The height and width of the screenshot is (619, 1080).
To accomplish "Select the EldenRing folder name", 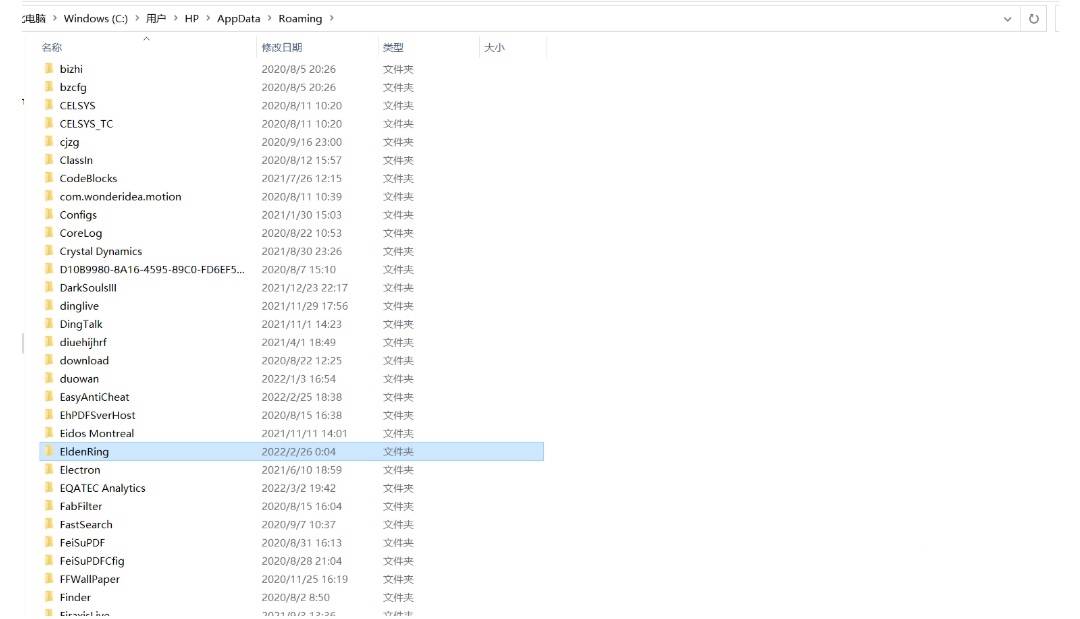I will pyautogui.click(x=84, y=452).
